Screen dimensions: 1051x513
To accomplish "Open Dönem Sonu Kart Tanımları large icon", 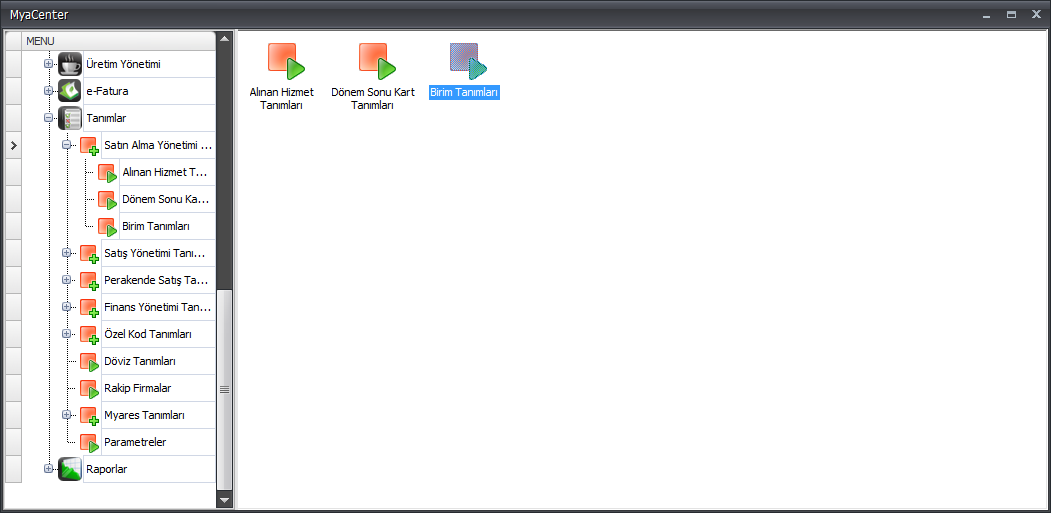I will [377, 62].
